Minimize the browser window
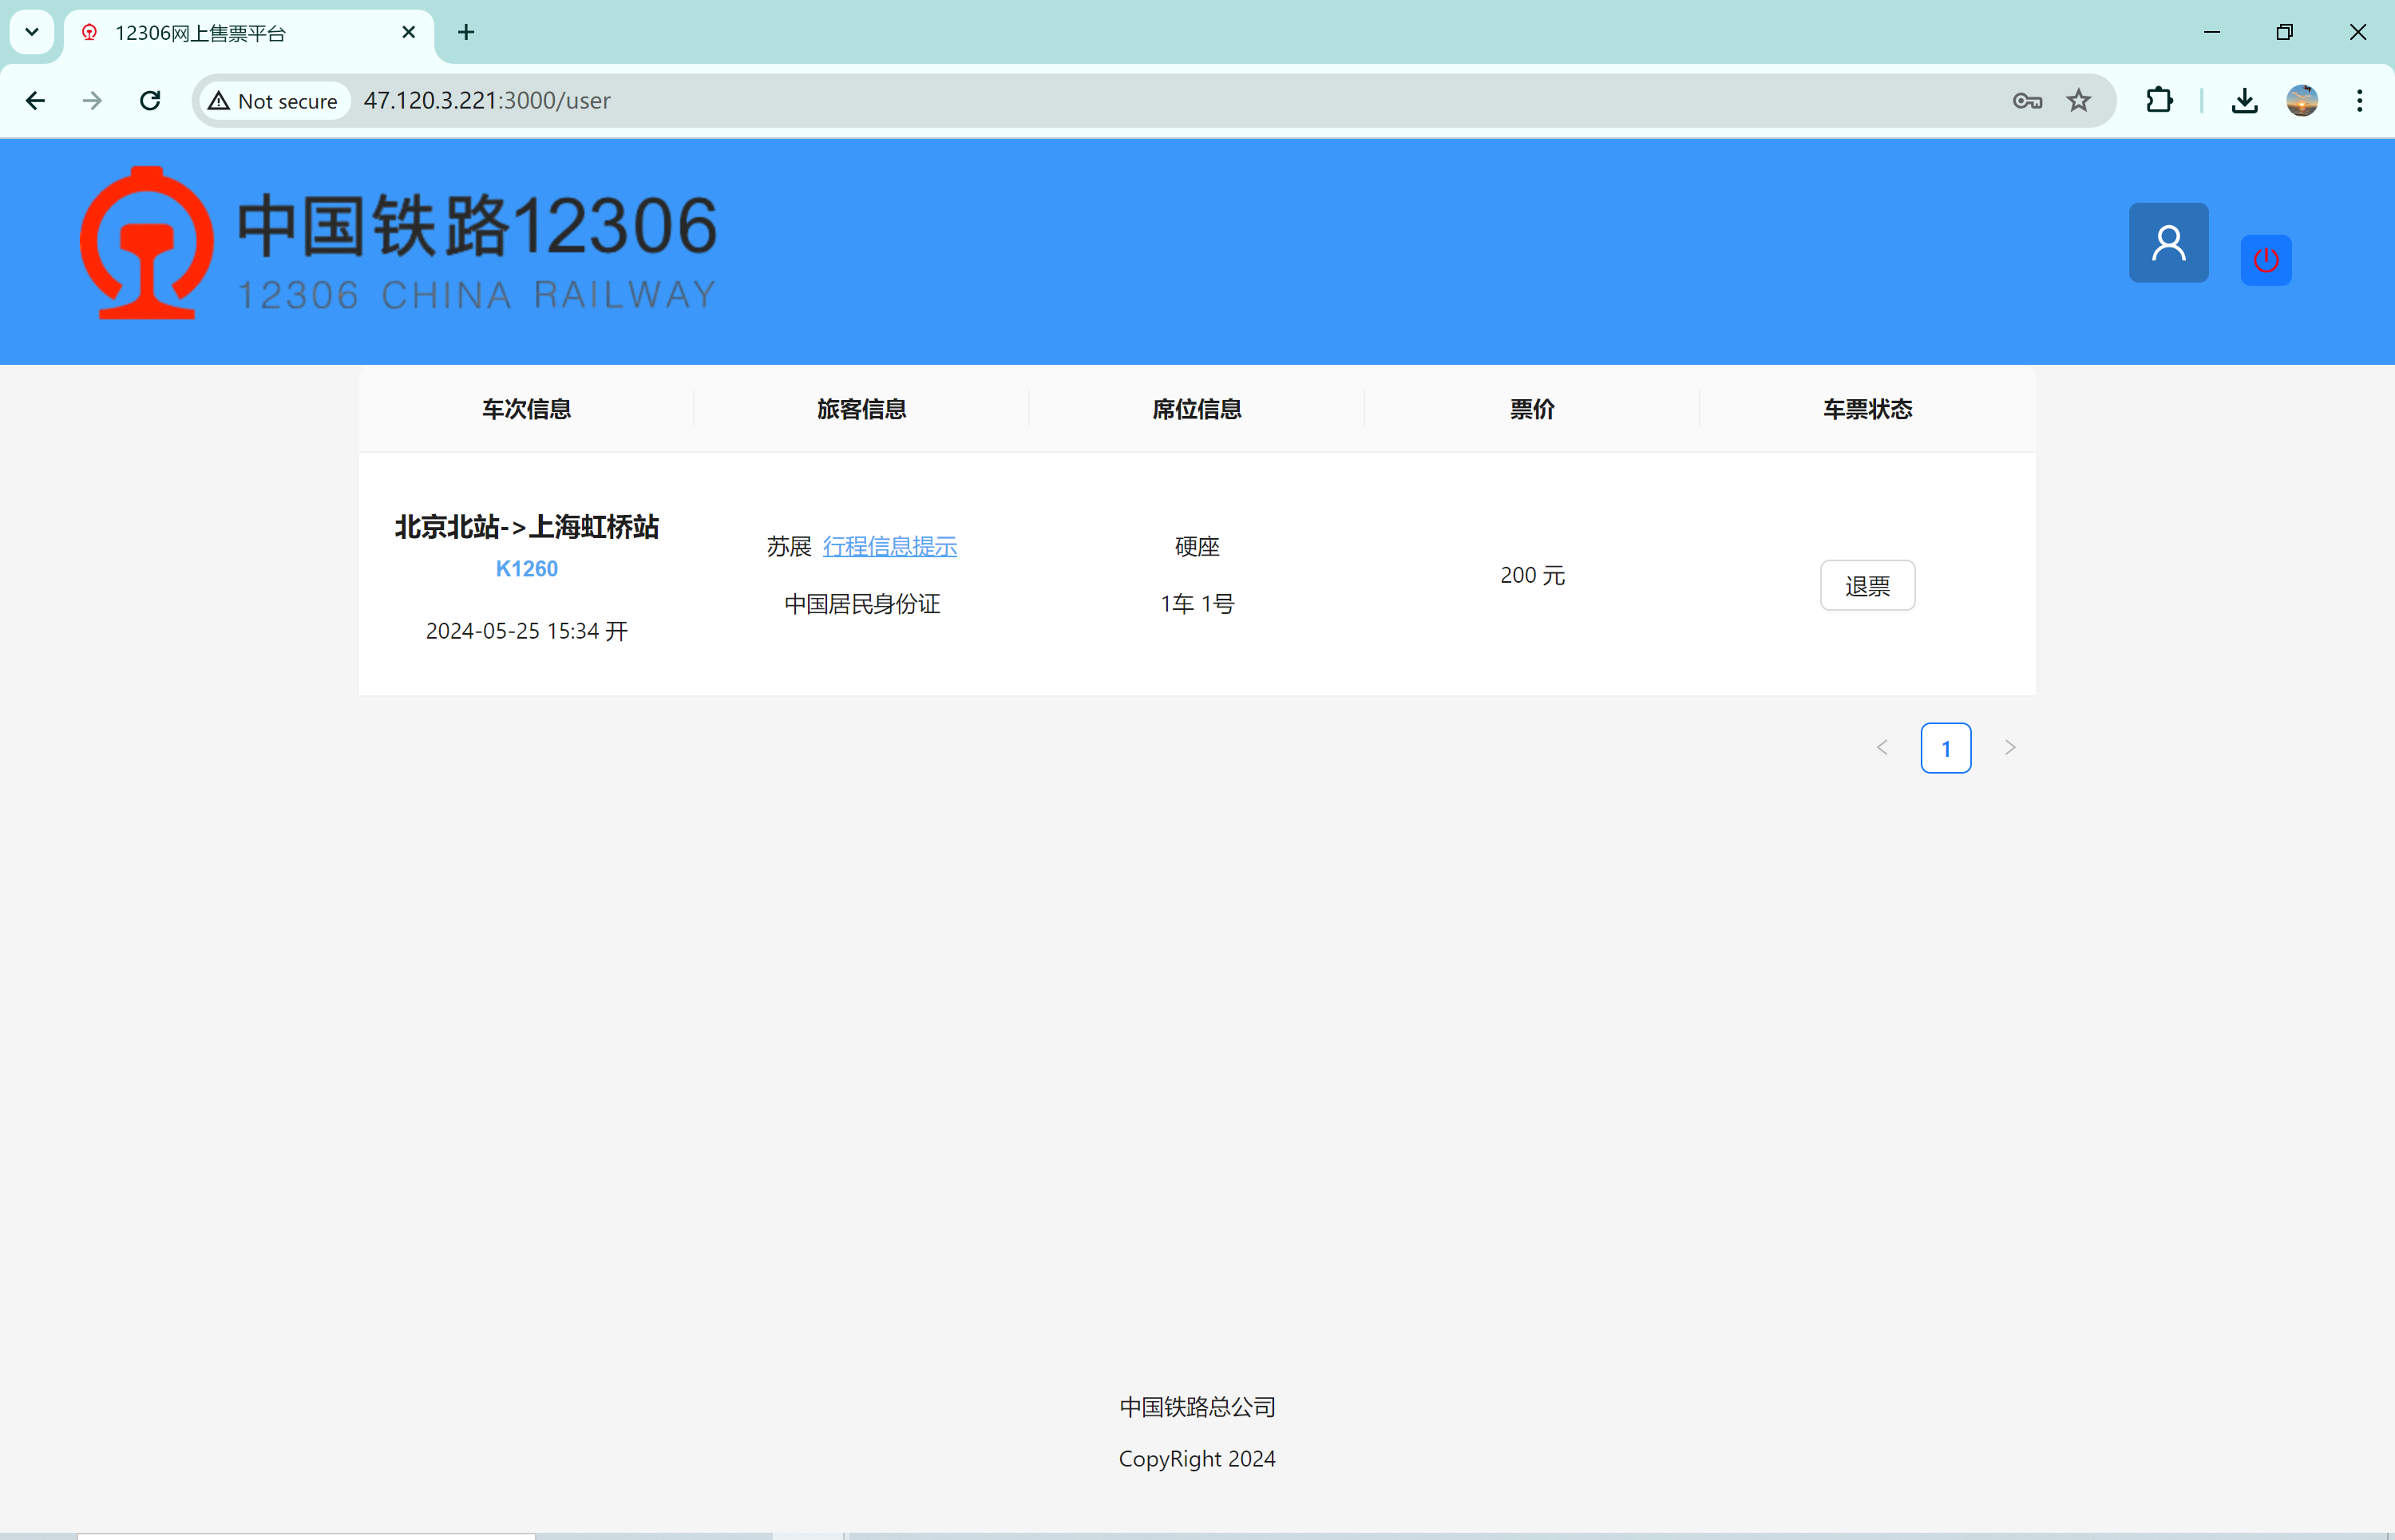This screenshot has width=2395, height=1540. [x=2212, y=33]
